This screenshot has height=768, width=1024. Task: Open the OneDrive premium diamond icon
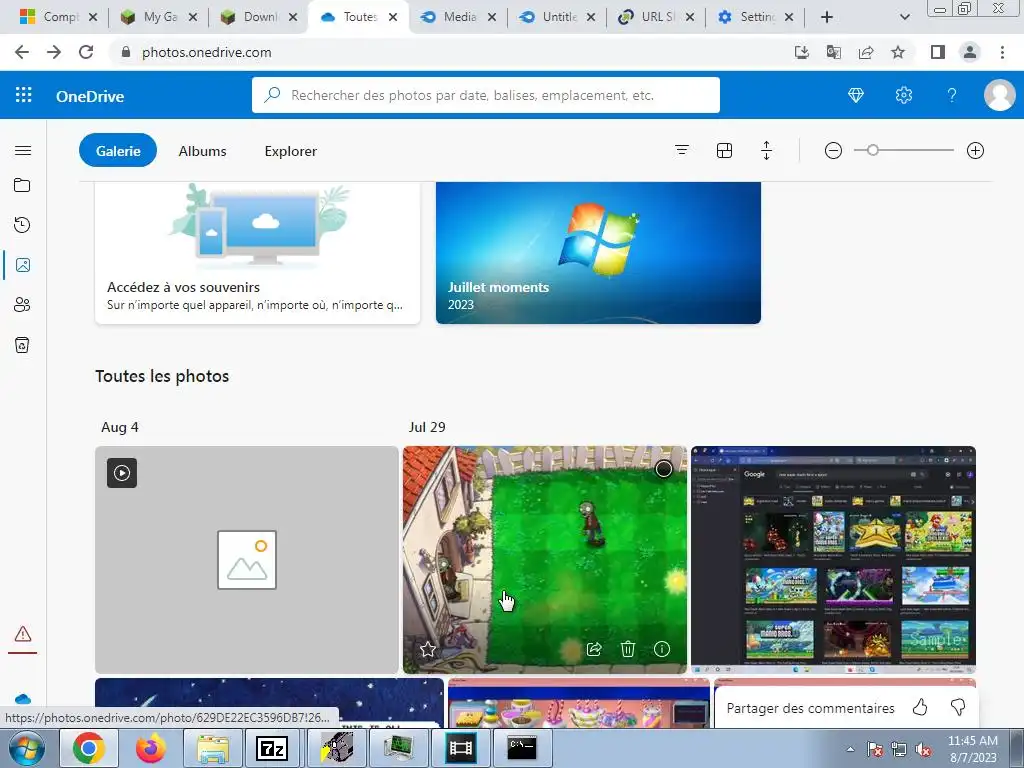pyautogui.click(x=856, y=95)
